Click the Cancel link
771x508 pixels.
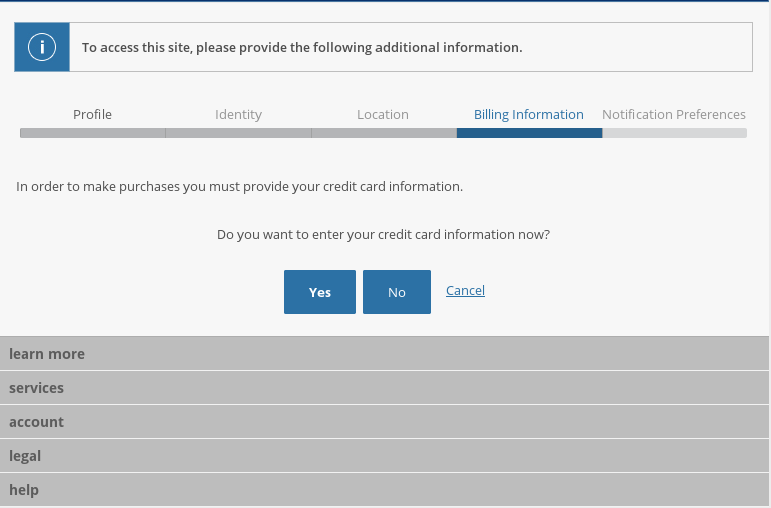[465, 291]
